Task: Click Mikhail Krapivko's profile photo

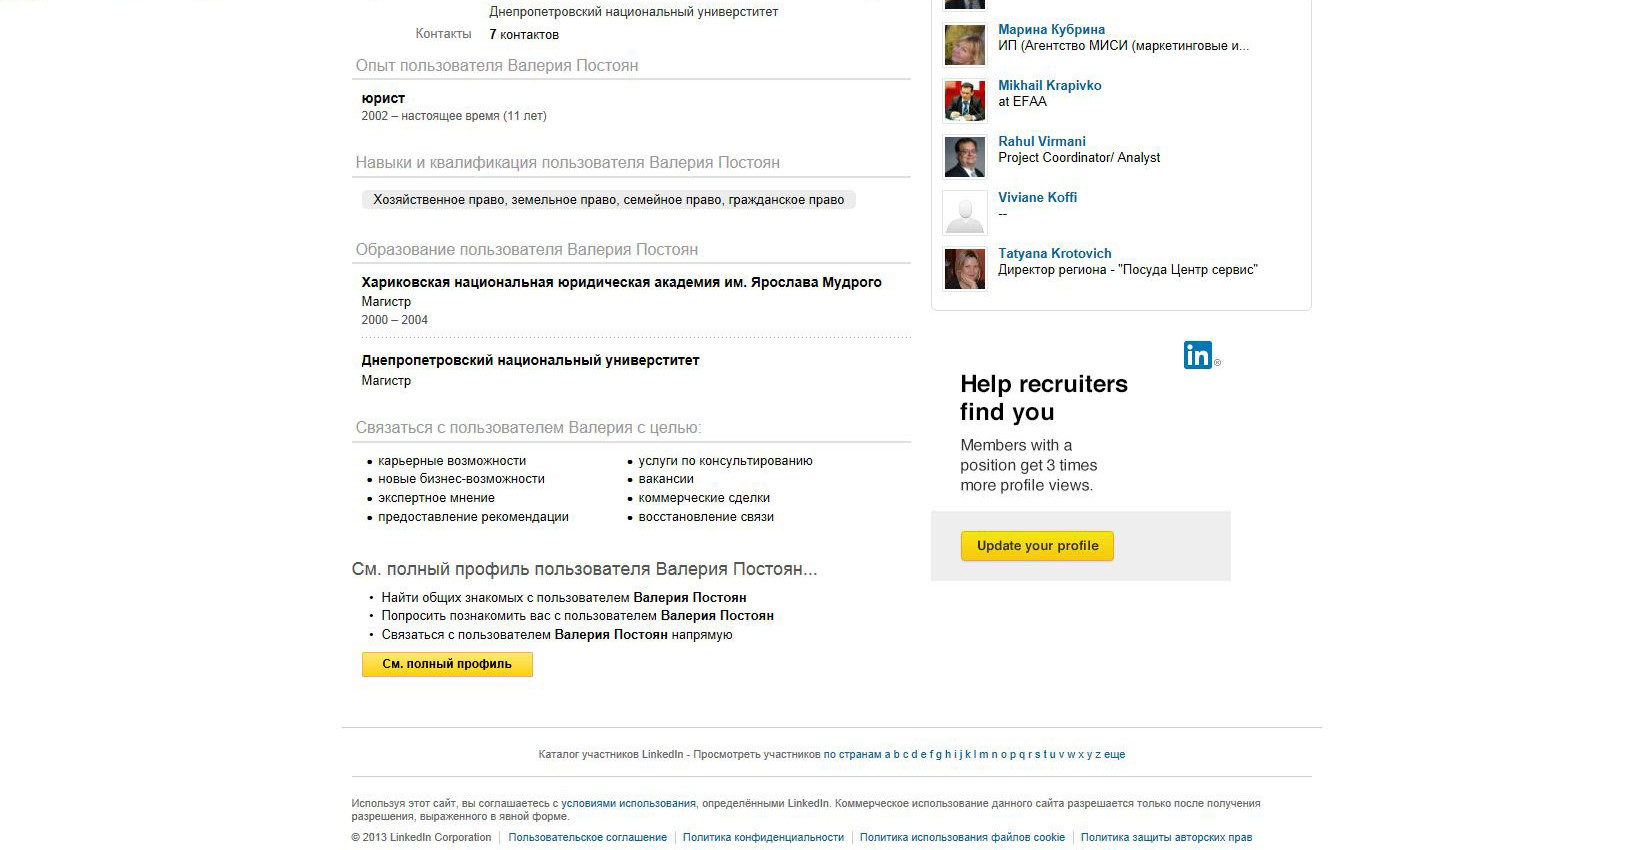Action: (965, 101)
